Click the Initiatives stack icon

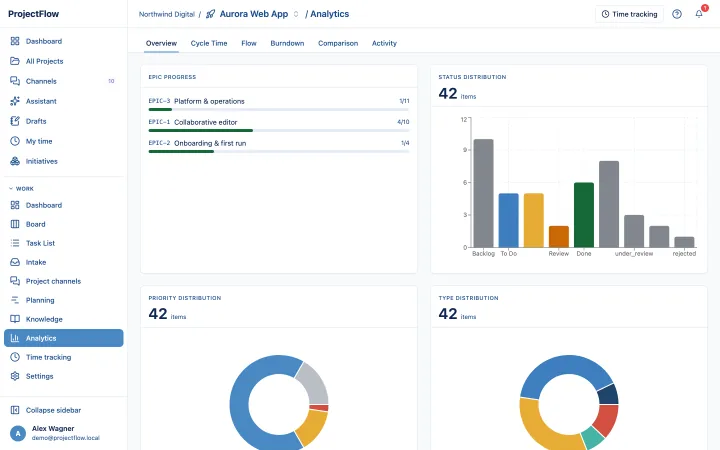coord(15,161)
